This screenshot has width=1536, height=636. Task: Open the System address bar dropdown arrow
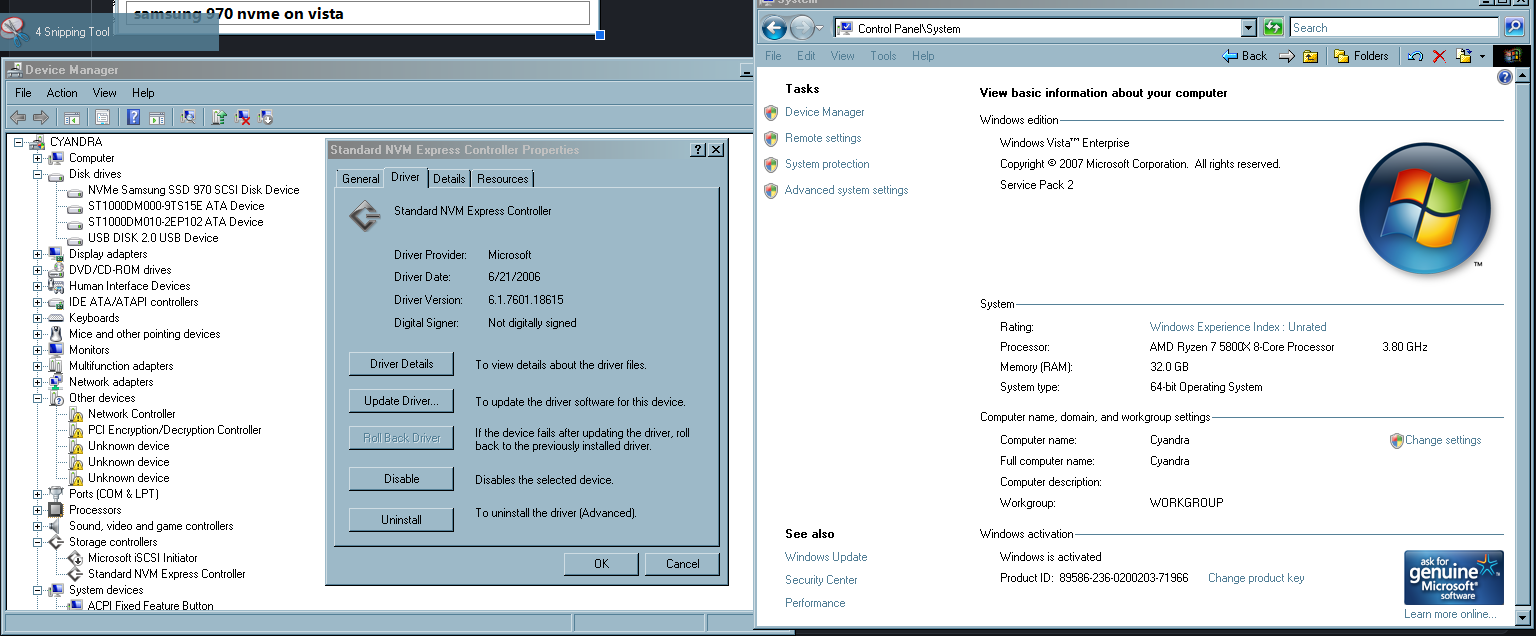(x=1248, y=28)
